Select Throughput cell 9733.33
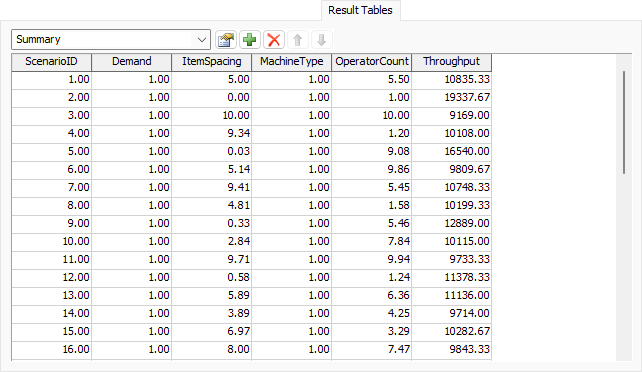Image resolution: width=642 pixels, height=372 pixels. 452,259
